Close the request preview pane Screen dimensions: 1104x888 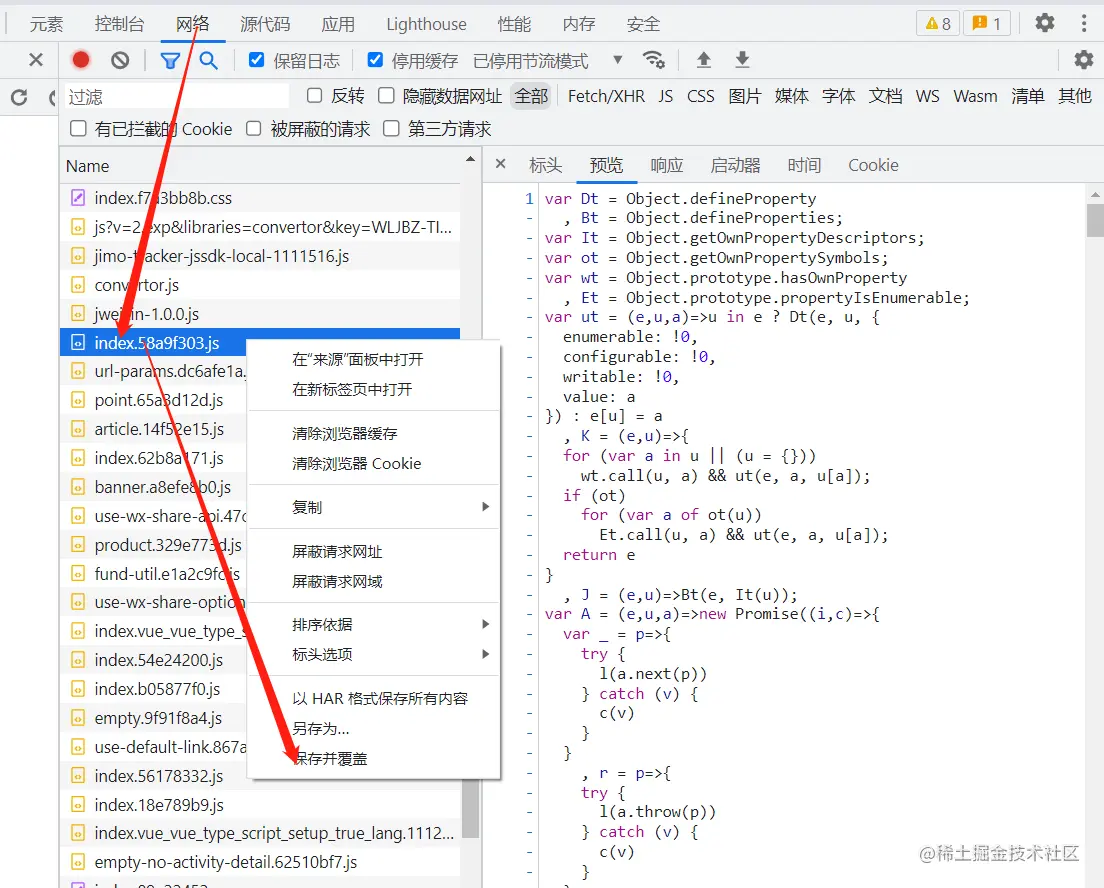click(501, 164)
